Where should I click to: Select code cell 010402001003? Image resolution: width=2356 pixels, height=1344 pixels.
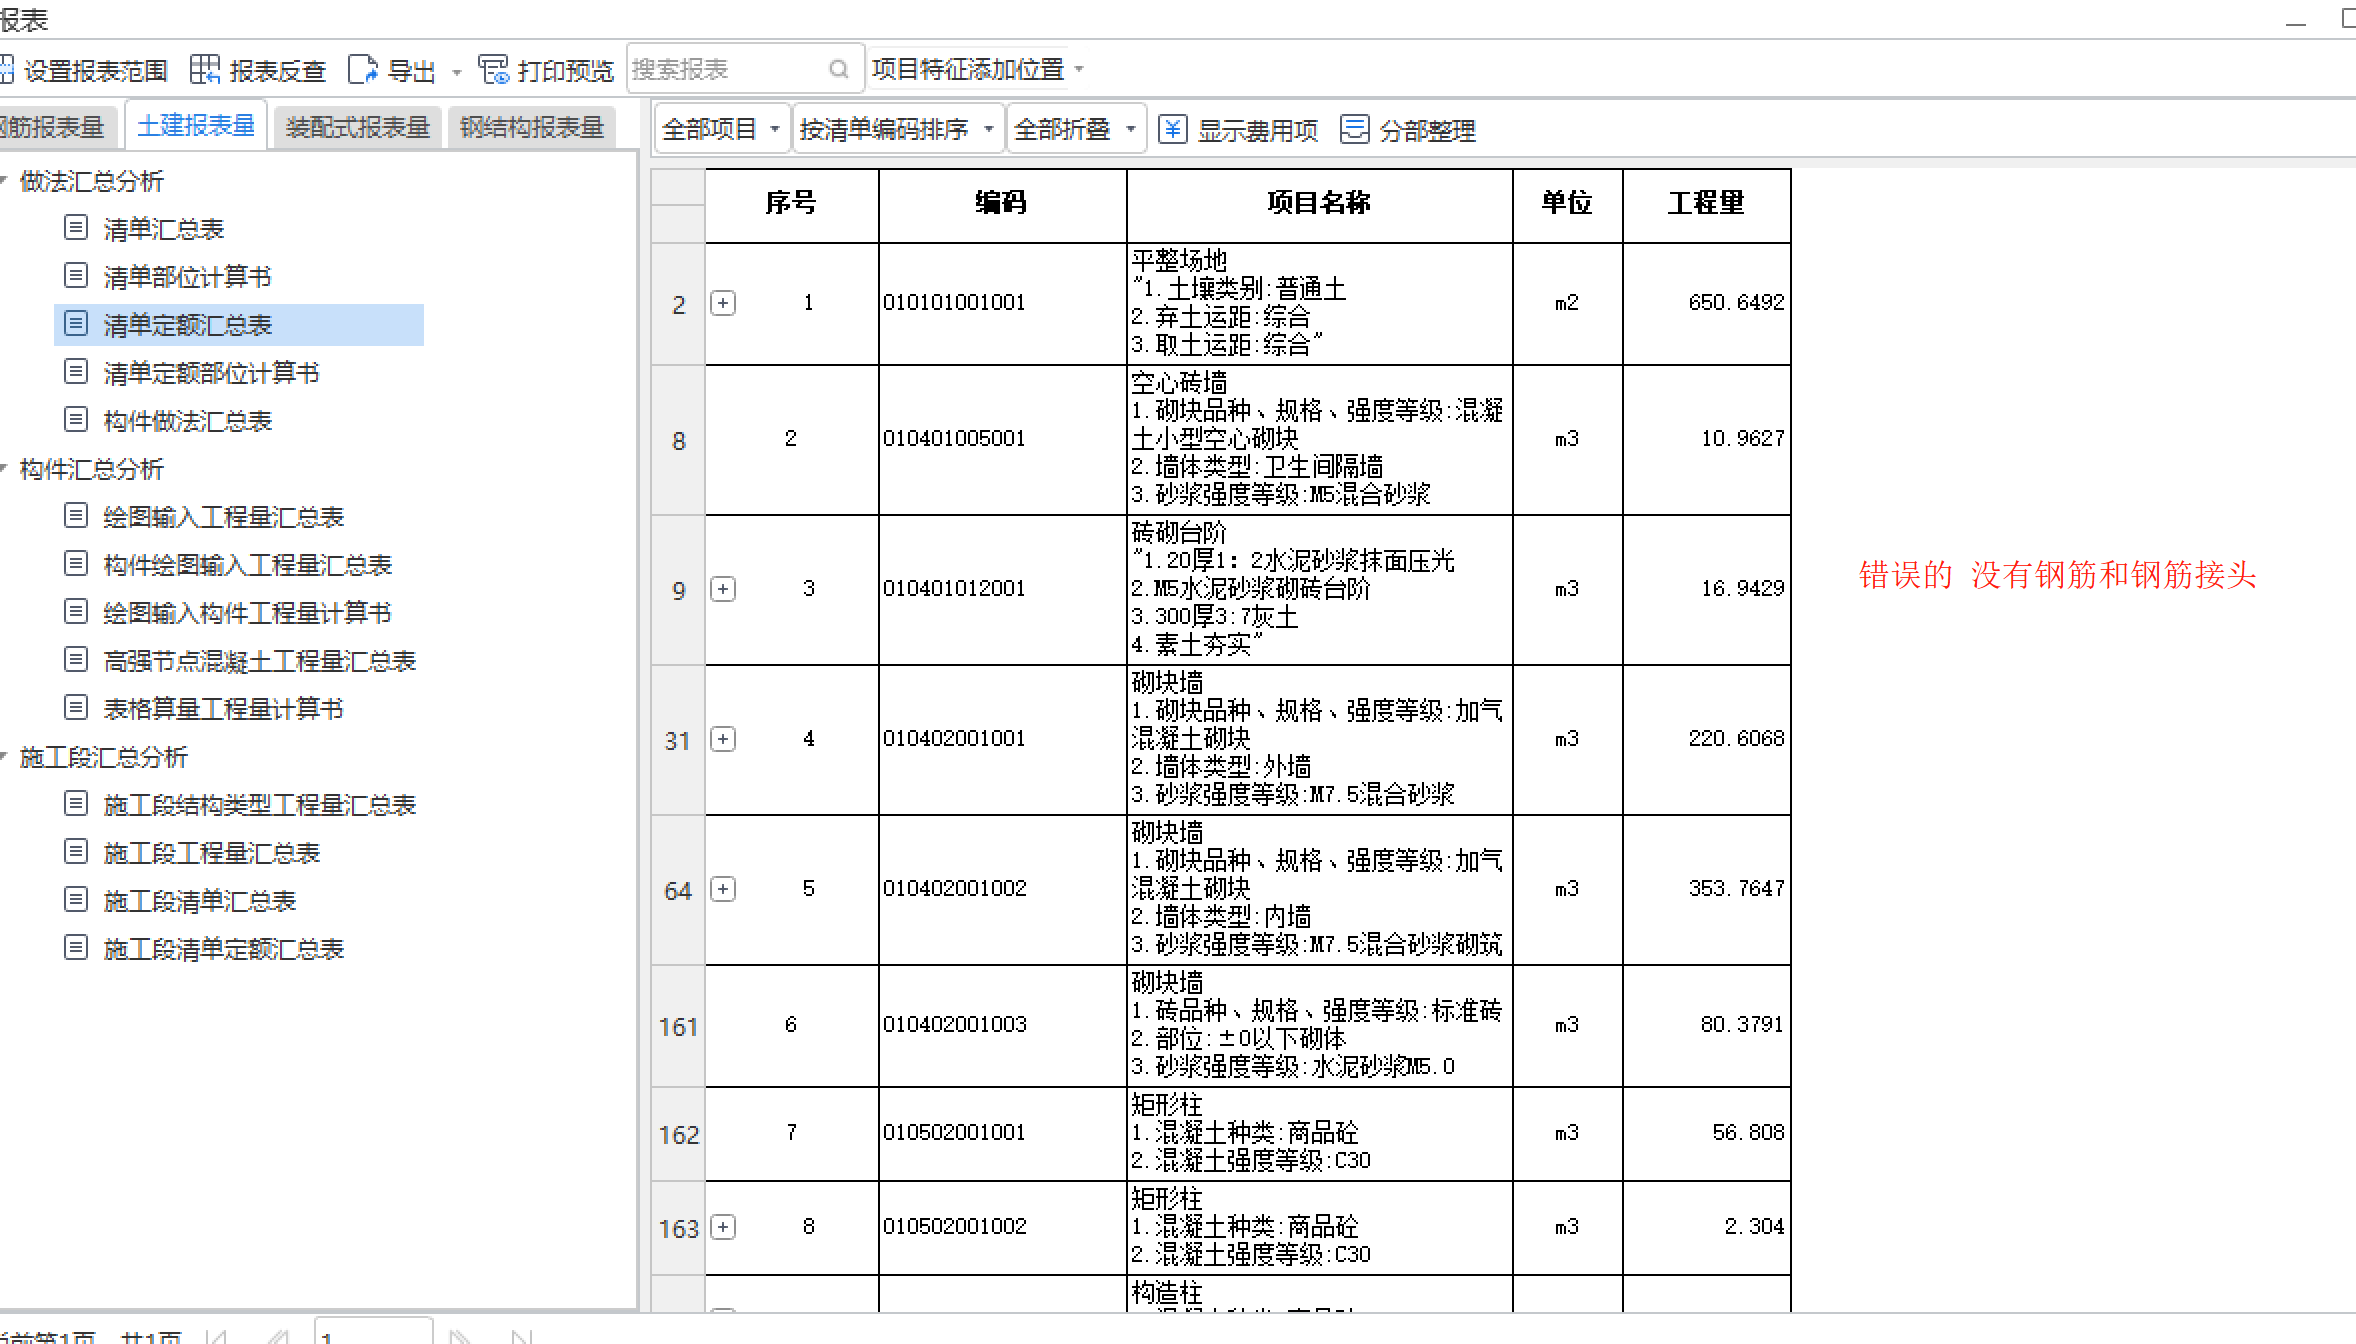coord(1002,1025)
